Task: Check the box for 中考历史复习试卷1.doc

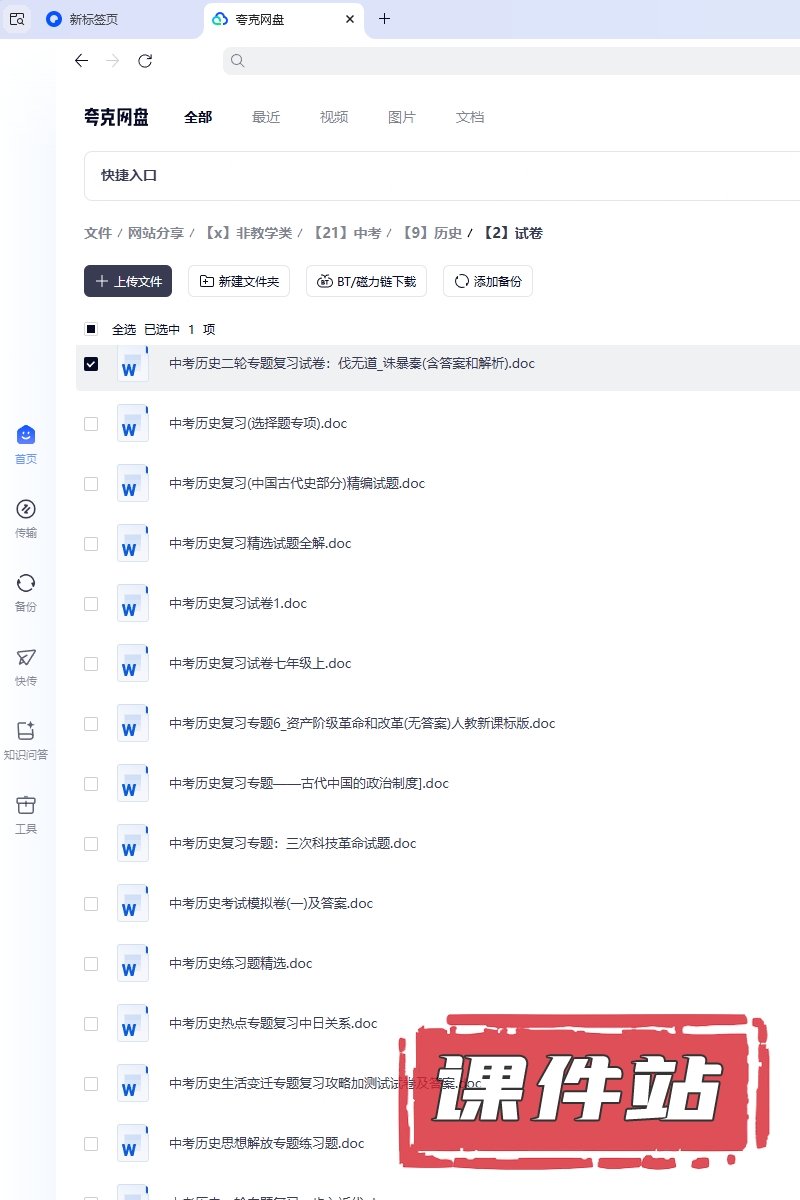Action: point(91,604)
